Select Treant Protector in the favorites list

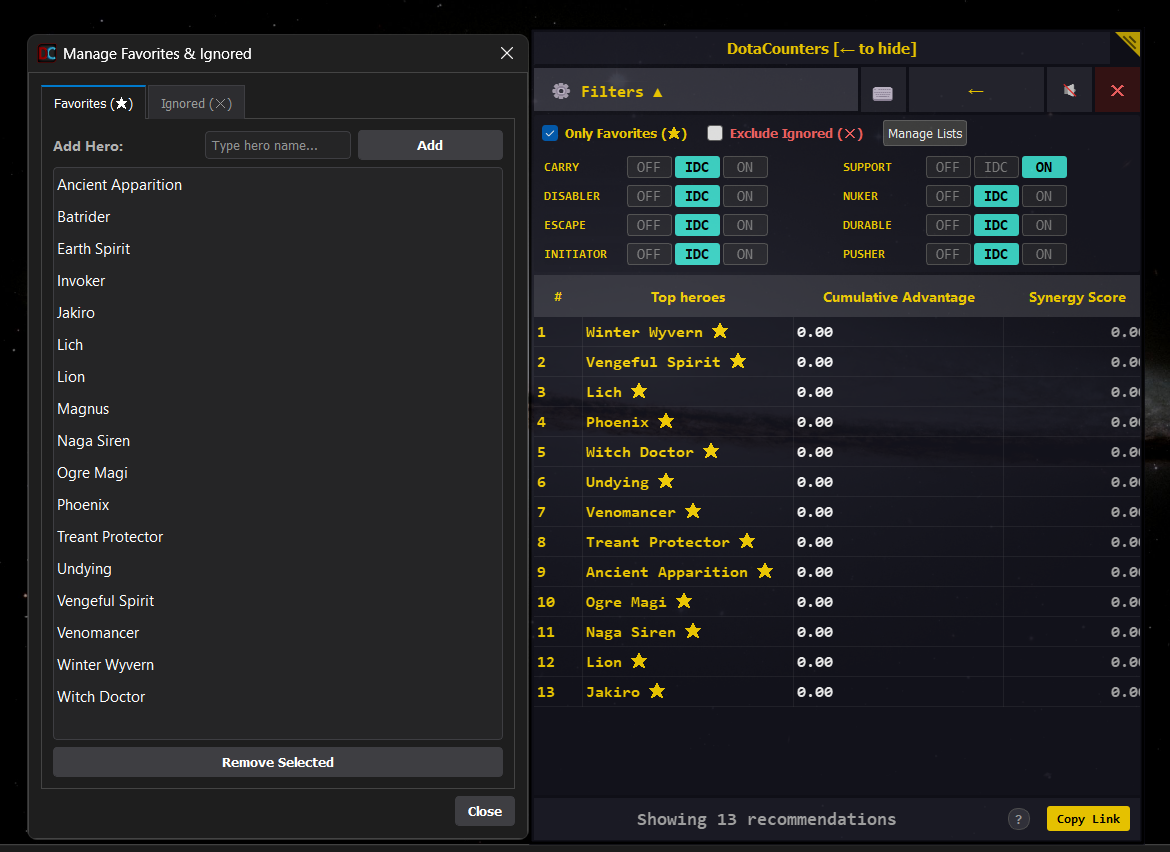(x=278, y=537)
